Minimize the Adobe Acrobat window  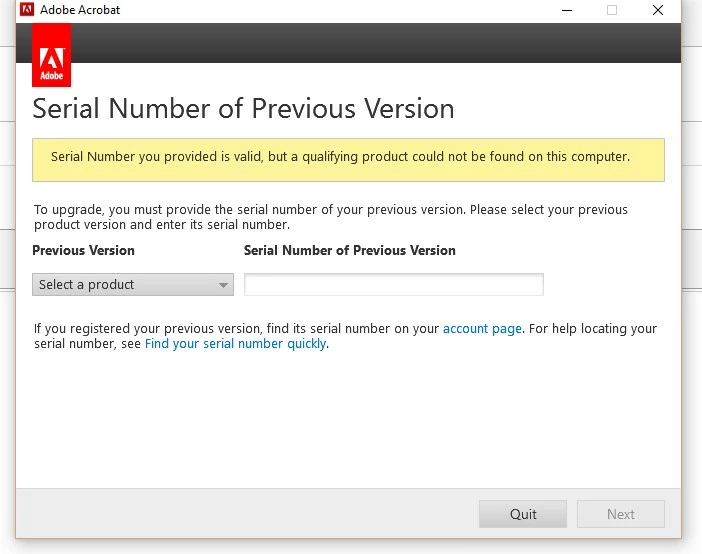click(567, 10)
